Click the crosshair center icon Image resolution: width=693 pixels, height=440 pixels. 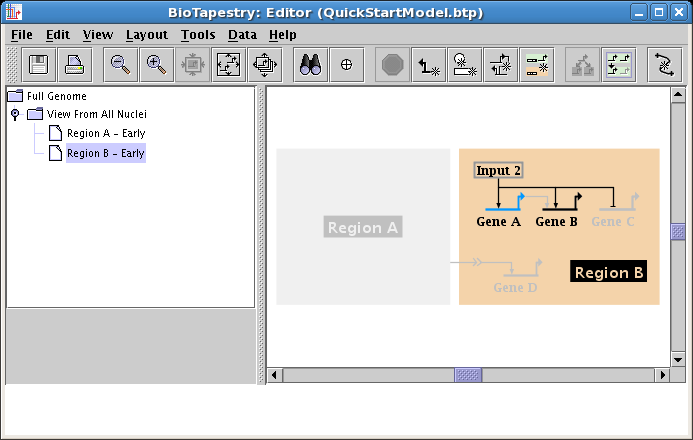coord(347,65)
